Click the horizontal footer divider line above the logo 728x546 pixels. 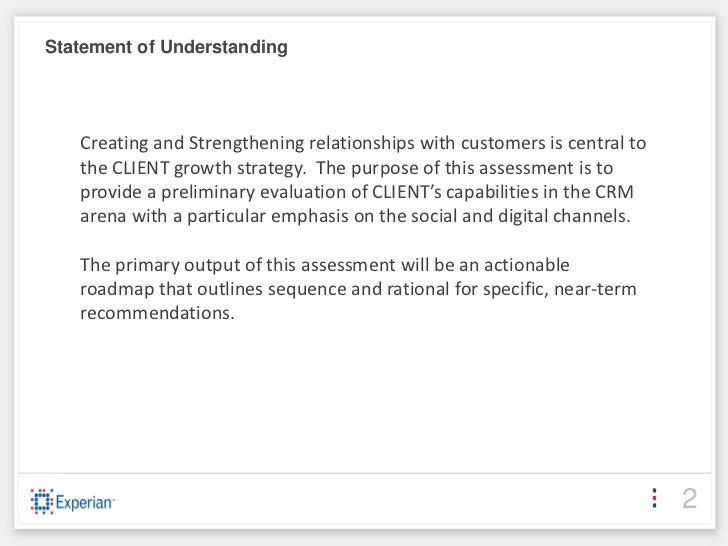click(364, 474)
